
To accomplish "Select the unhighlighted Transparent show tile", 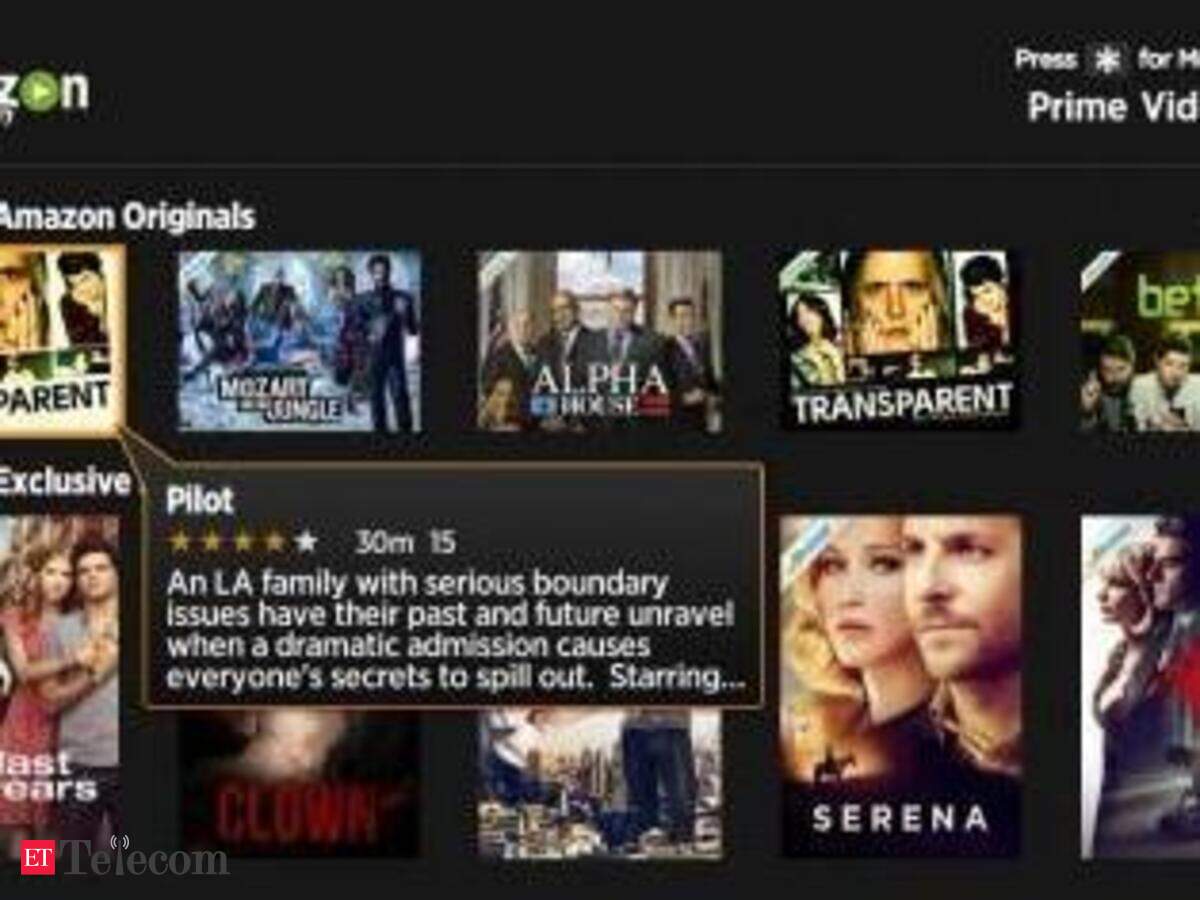I will pyautogui.click(x=899, y=340).
